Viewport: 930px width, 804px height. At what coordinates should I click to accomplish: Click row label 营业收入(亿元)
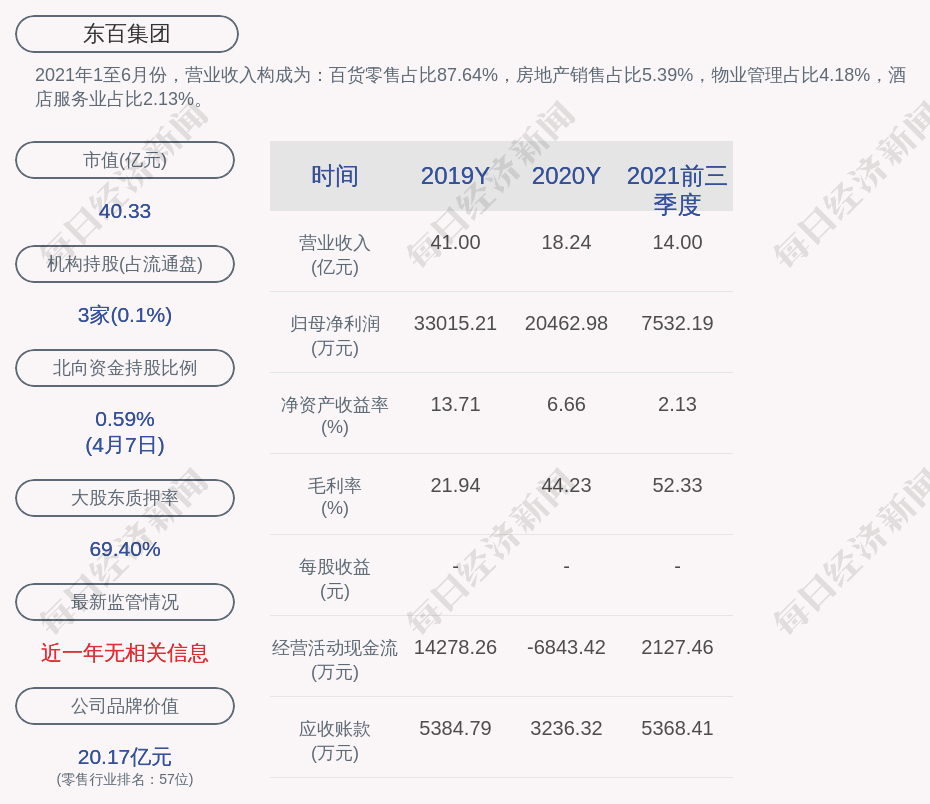tap(335, 255)
